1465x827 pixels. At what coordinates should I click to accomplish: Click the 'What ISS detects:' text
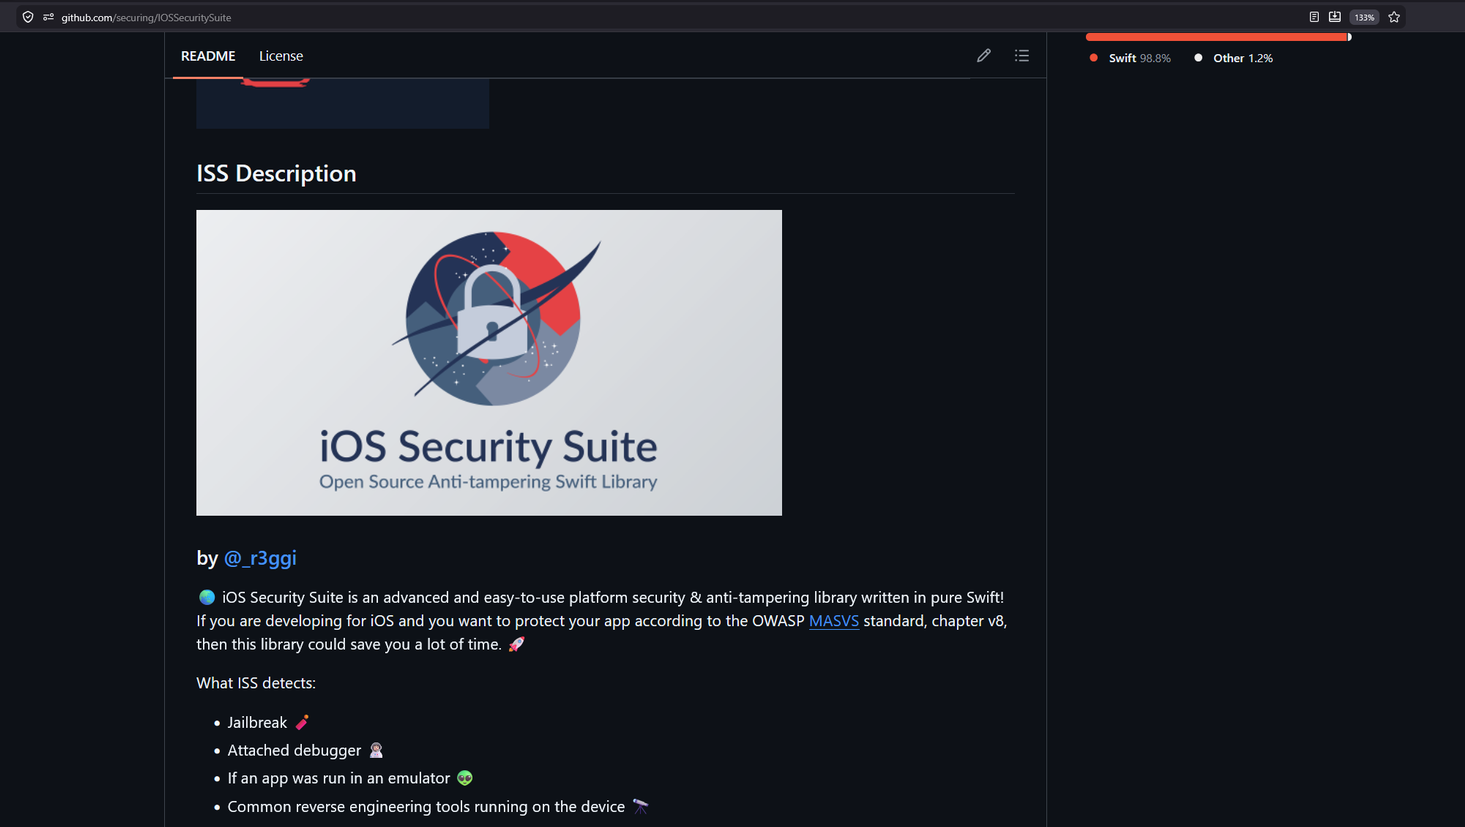256,683
